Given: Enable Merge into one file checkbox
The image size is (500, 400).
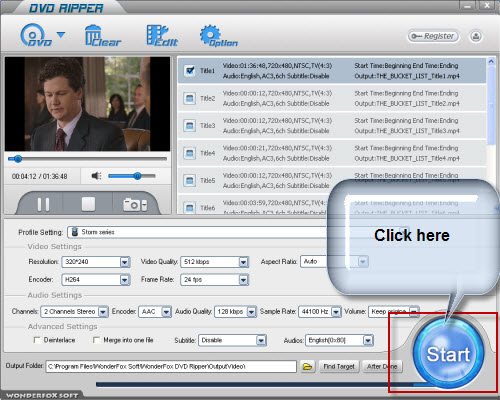Looking at the screenshot, I should (x=96, y=340).
